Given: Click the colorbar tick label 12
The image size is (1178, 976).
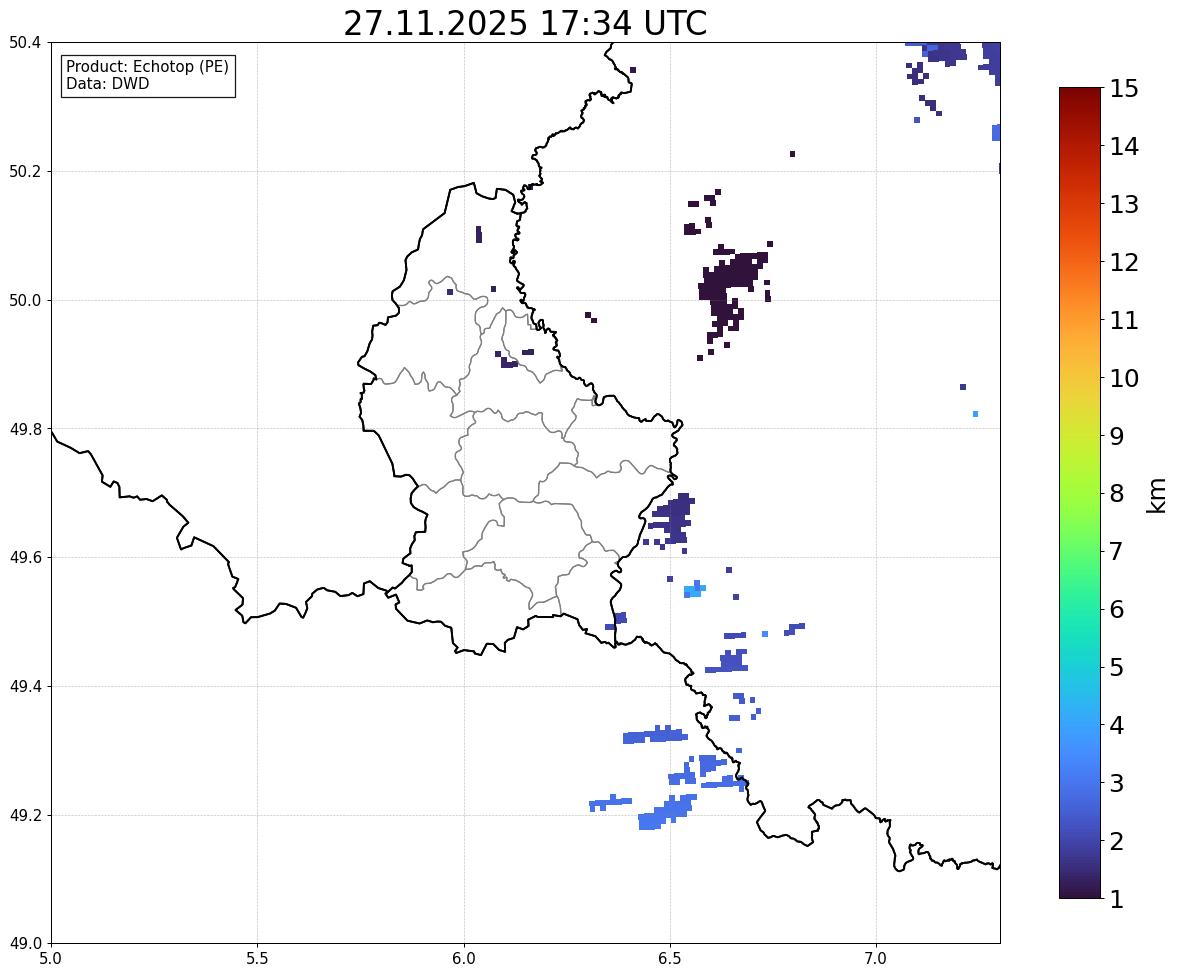Looking at the screenshot, I should pos(1124,262).
